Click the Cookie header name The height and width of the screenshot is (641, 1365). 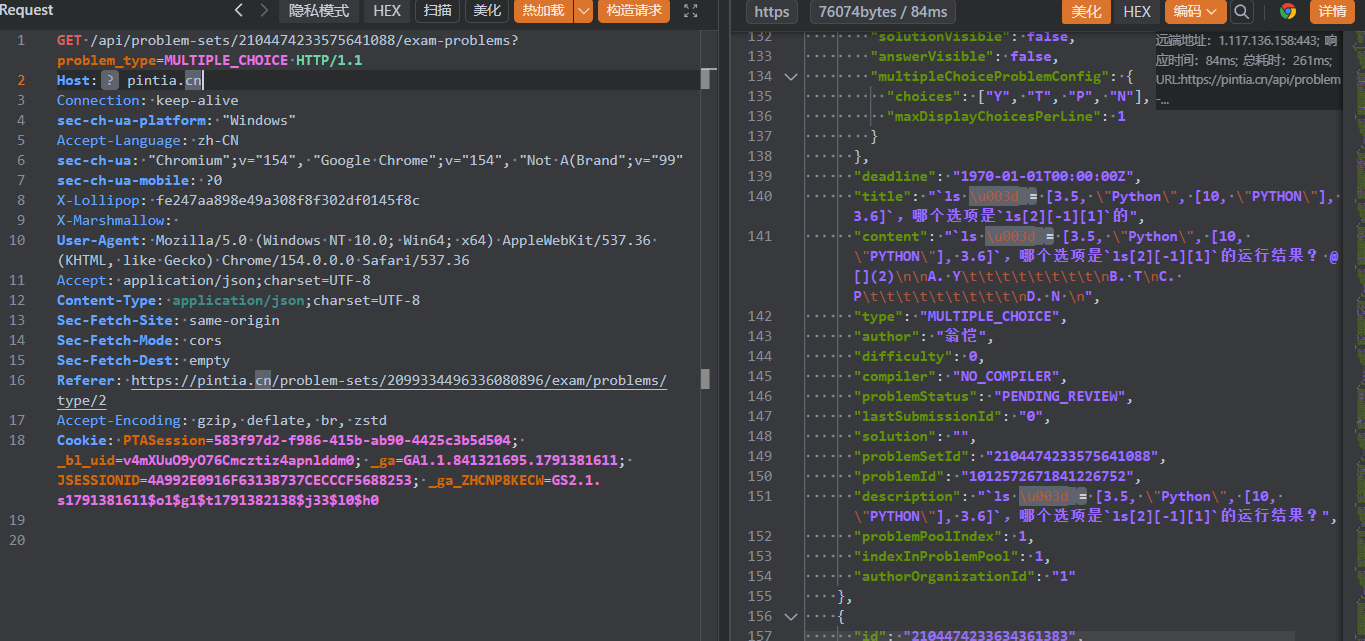coord(83,441)
